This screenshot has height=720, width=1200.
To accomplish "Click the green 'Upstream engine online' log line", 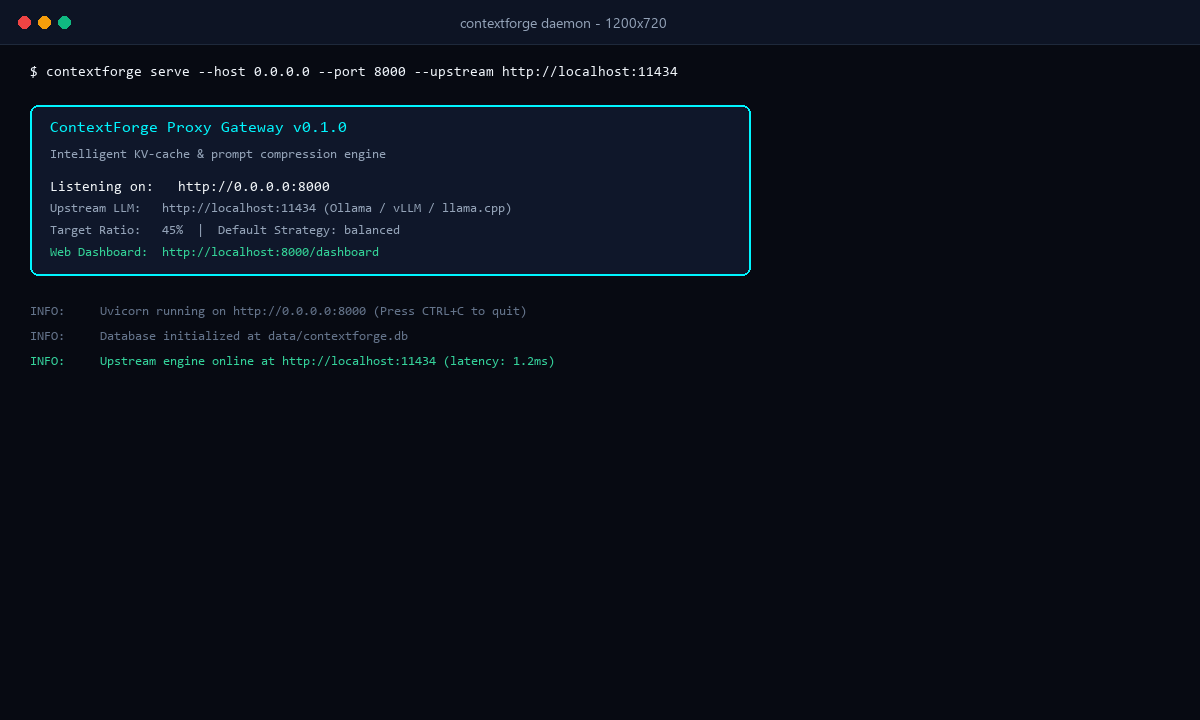I will (327, 361).
